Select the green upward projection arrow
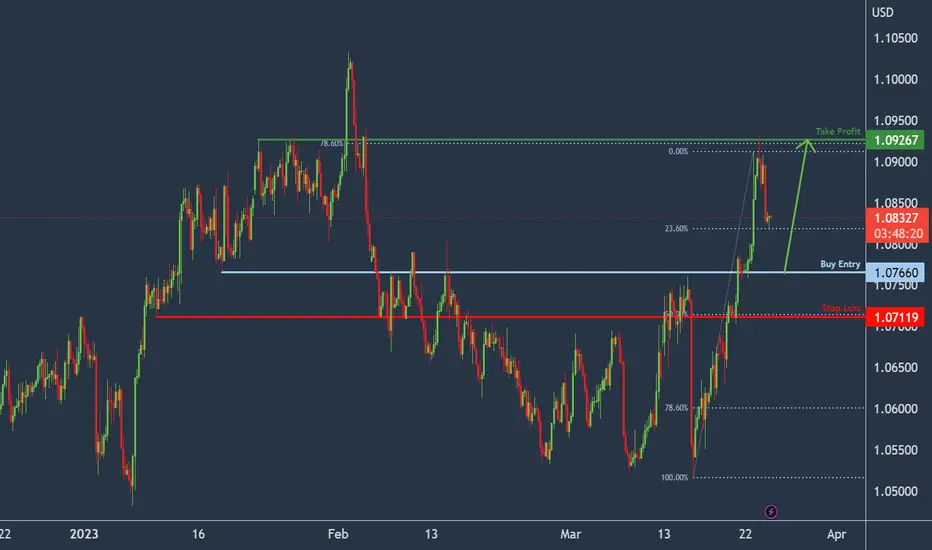The image size is (932, 550). [x=796, y=206]
